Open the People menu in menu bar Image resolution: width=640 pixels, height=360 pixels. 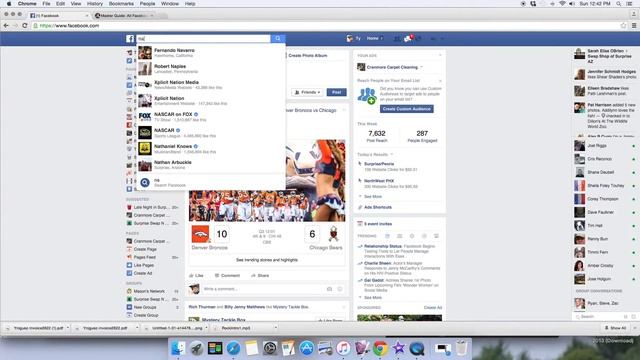coord(147,4)
